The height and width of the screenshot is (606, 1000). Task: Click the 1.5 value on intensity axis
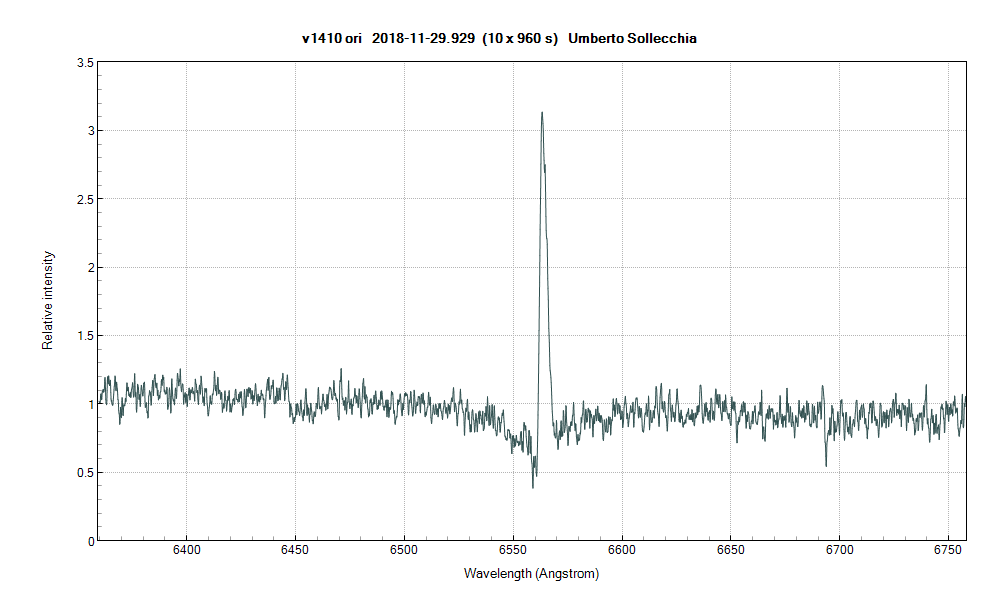coord(86,336)
